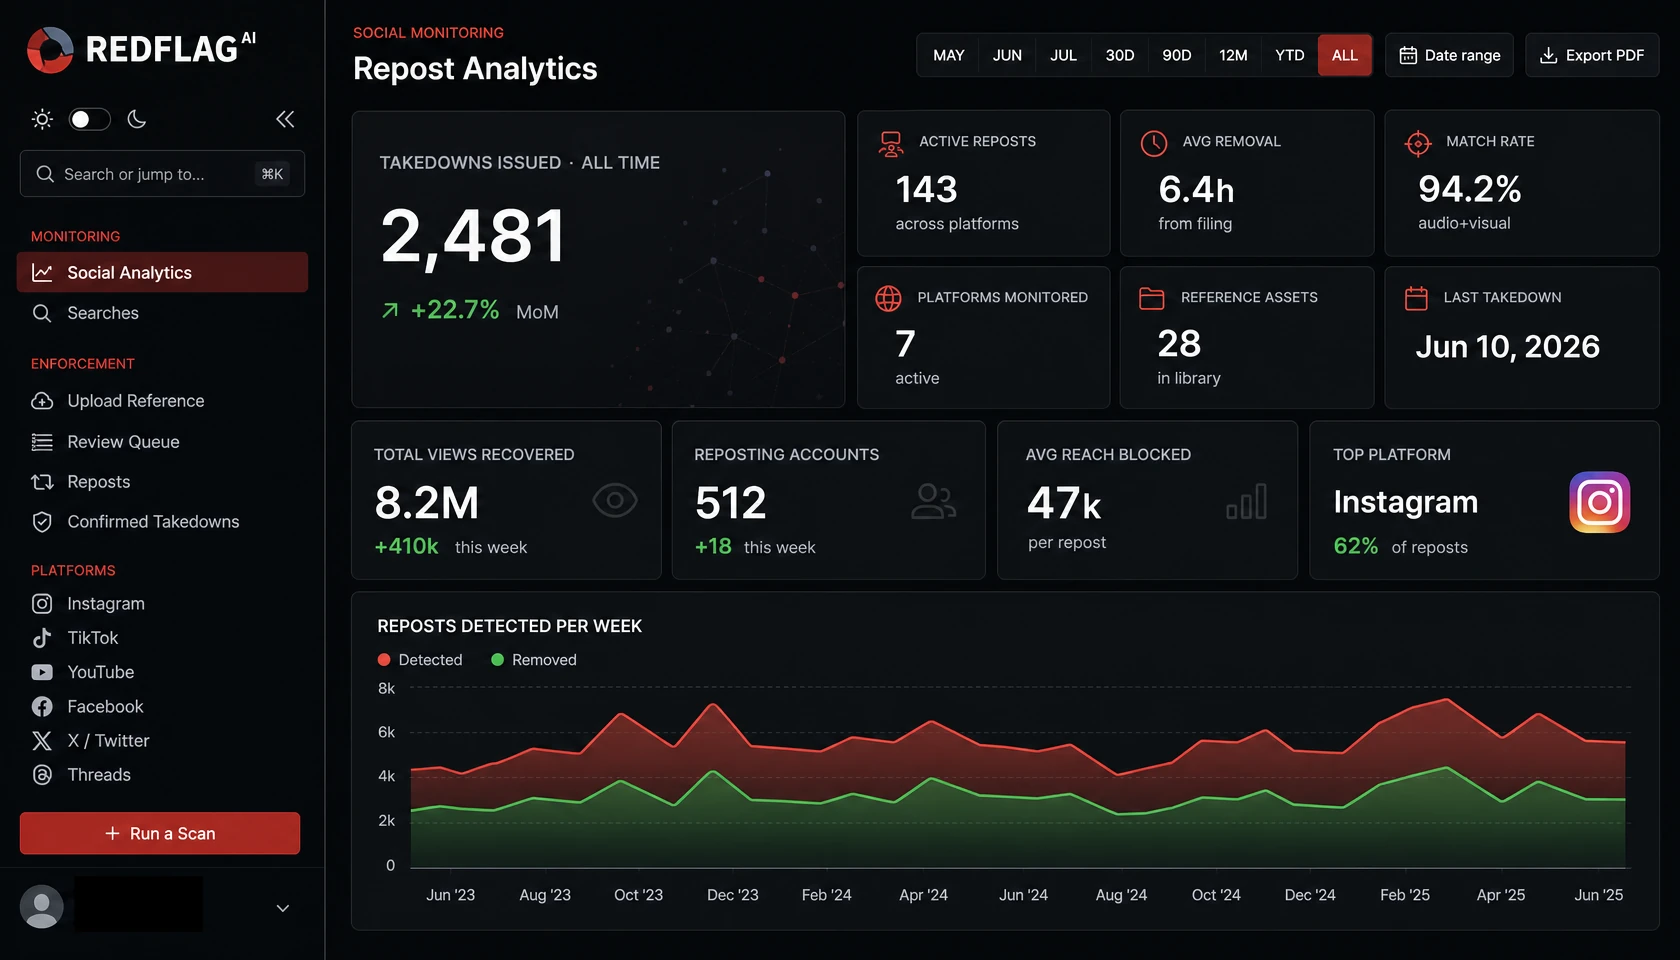The width and height of the screenshot is (1680, 960).
Task: Click the user avatar picture
Action: 42,907
